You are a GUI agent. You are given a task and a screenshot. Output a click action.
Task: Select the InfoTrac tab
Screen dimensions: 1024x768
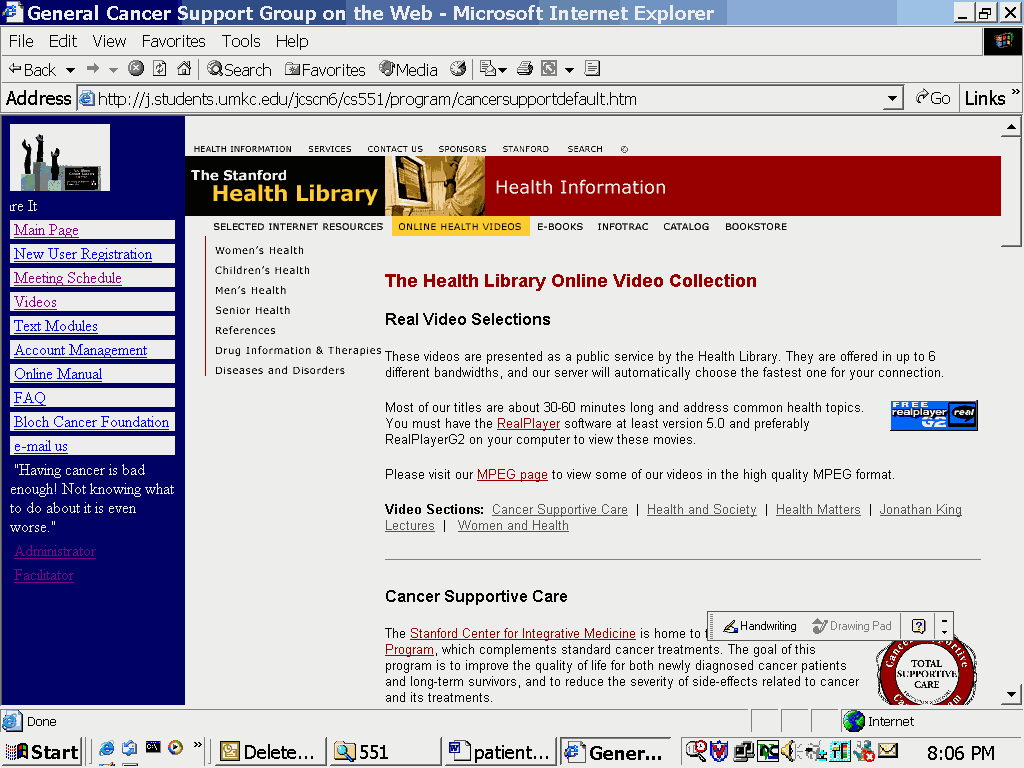[x=623, y=227]
